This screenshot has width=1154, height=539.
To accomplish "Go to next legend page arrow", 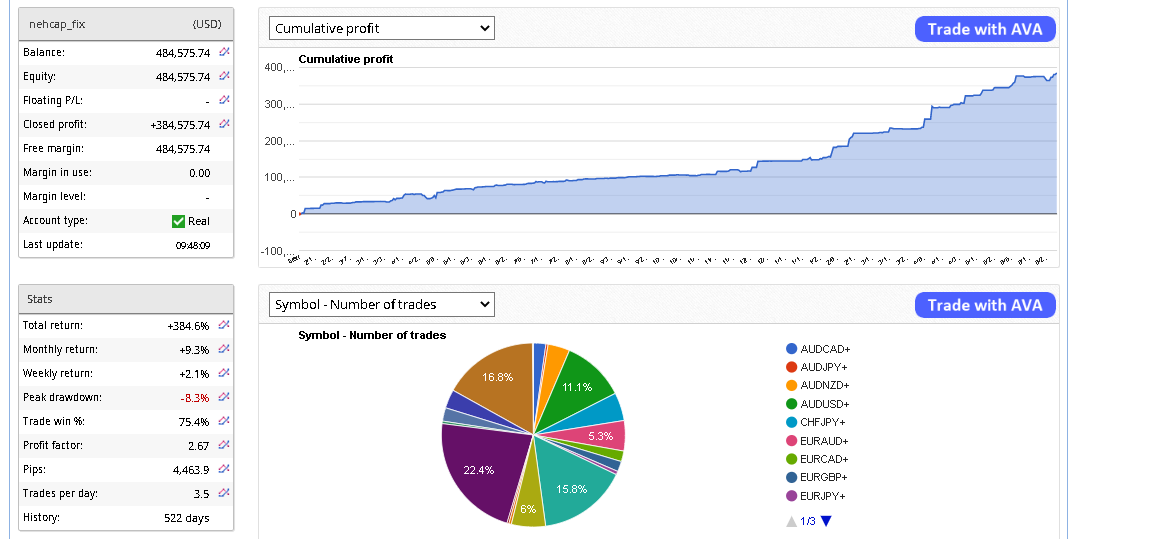I will [826, 521].
